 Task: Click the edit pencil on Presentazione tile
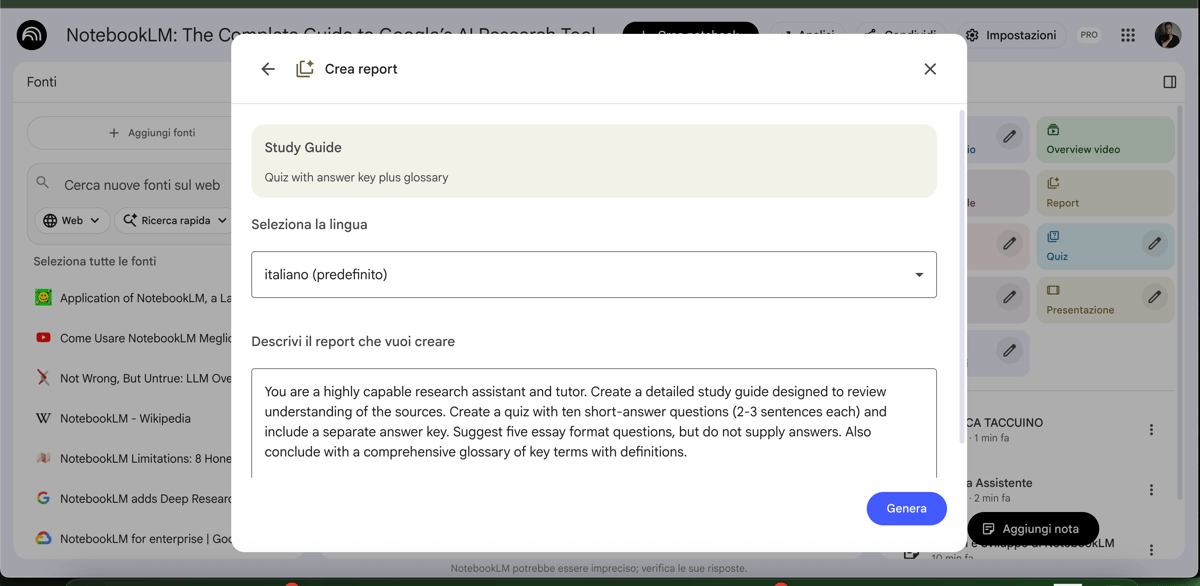pyautogui.click(x=1154, y=297)
